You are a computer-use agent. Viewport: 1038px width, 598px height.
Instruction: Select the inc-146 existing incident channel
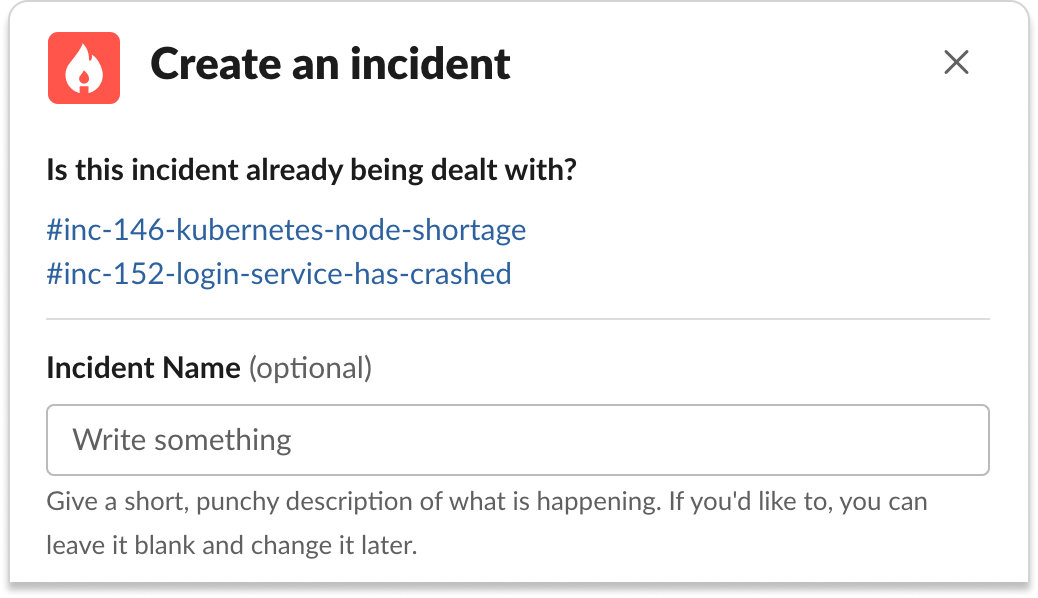coord(286,230)
